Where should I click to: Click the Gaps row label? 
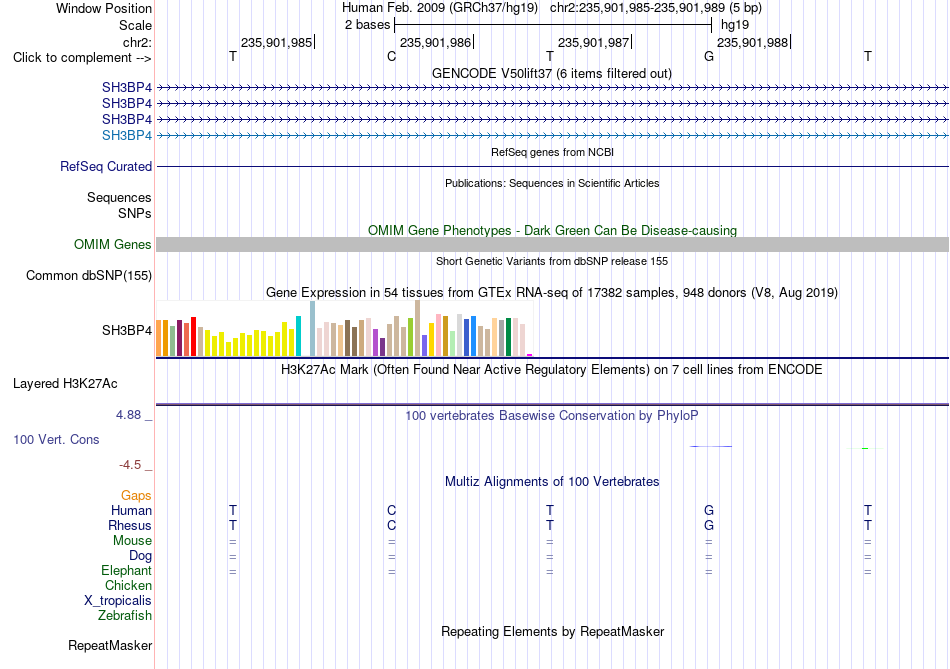[136, 496]
